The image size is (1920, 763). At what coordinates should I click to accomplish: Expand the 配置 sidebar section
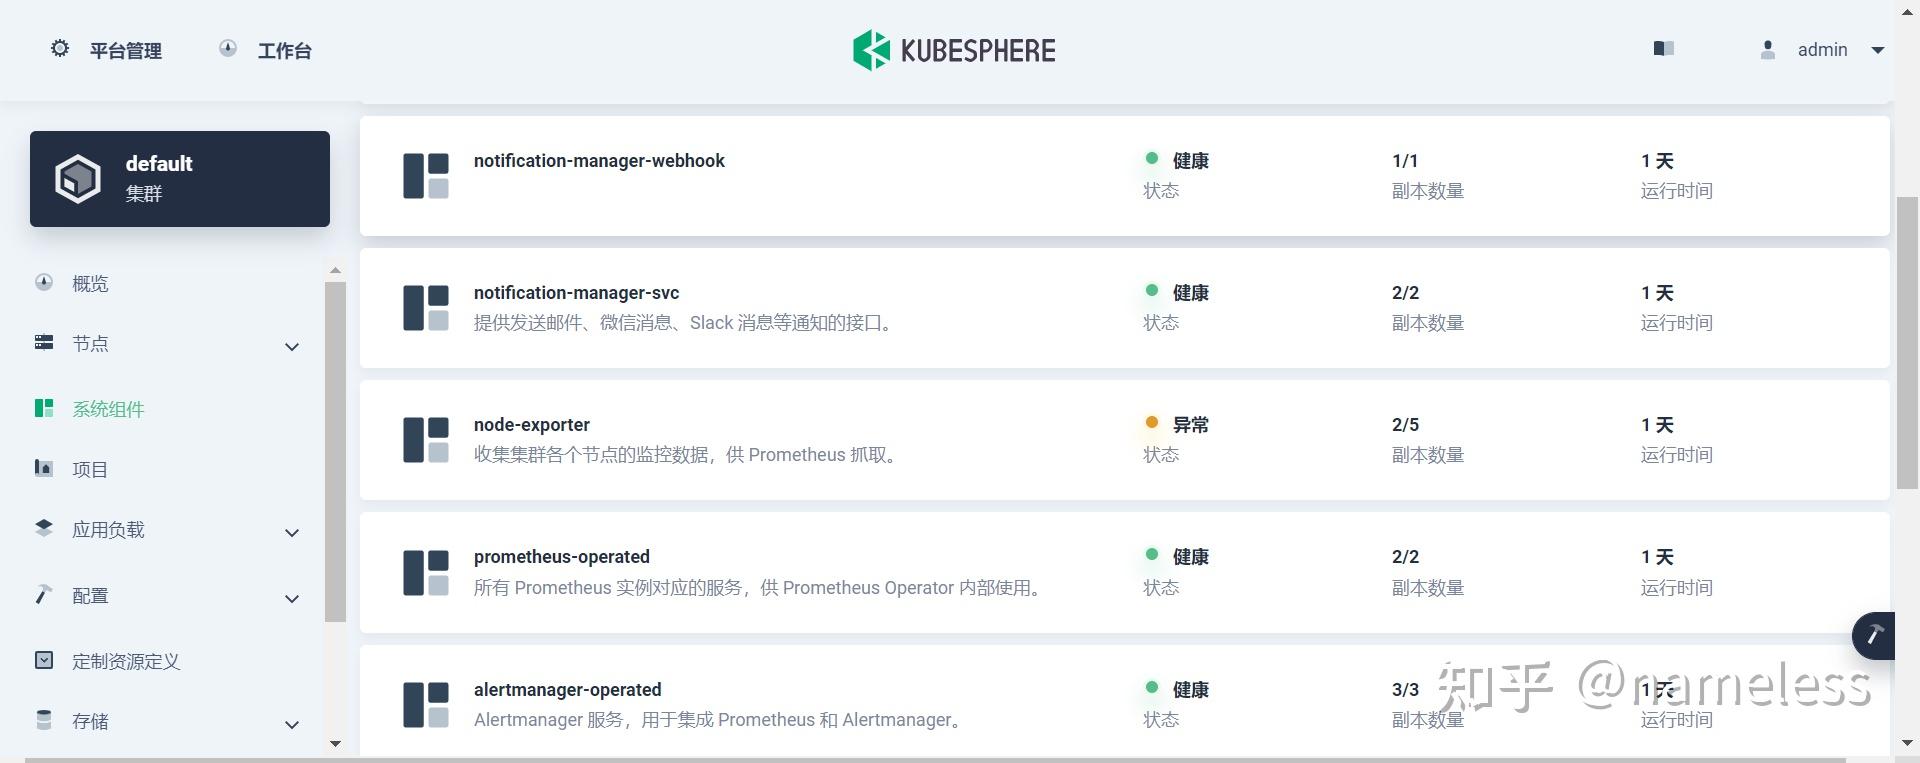[292, 599]
